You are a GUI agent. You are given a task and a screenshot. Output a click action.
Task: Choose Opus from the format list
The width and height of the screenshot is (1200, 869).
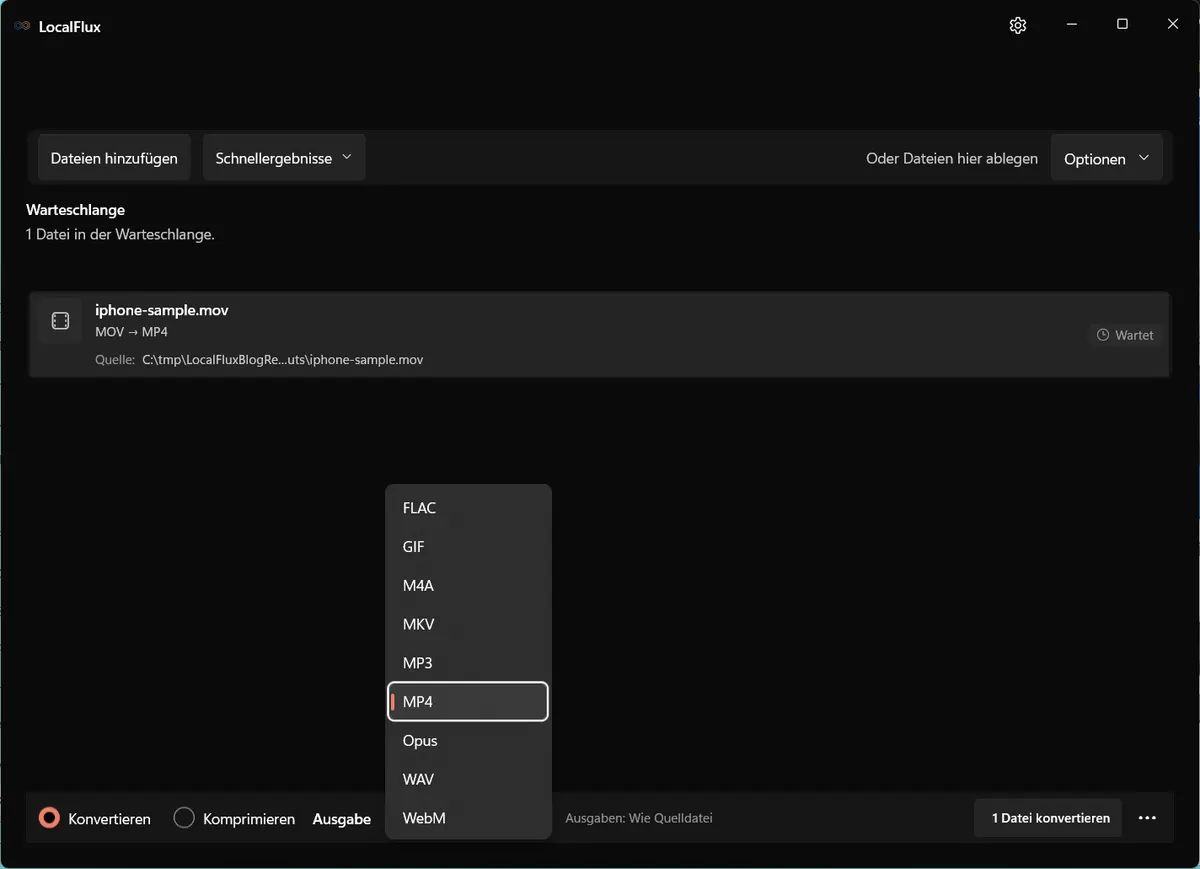468,741
